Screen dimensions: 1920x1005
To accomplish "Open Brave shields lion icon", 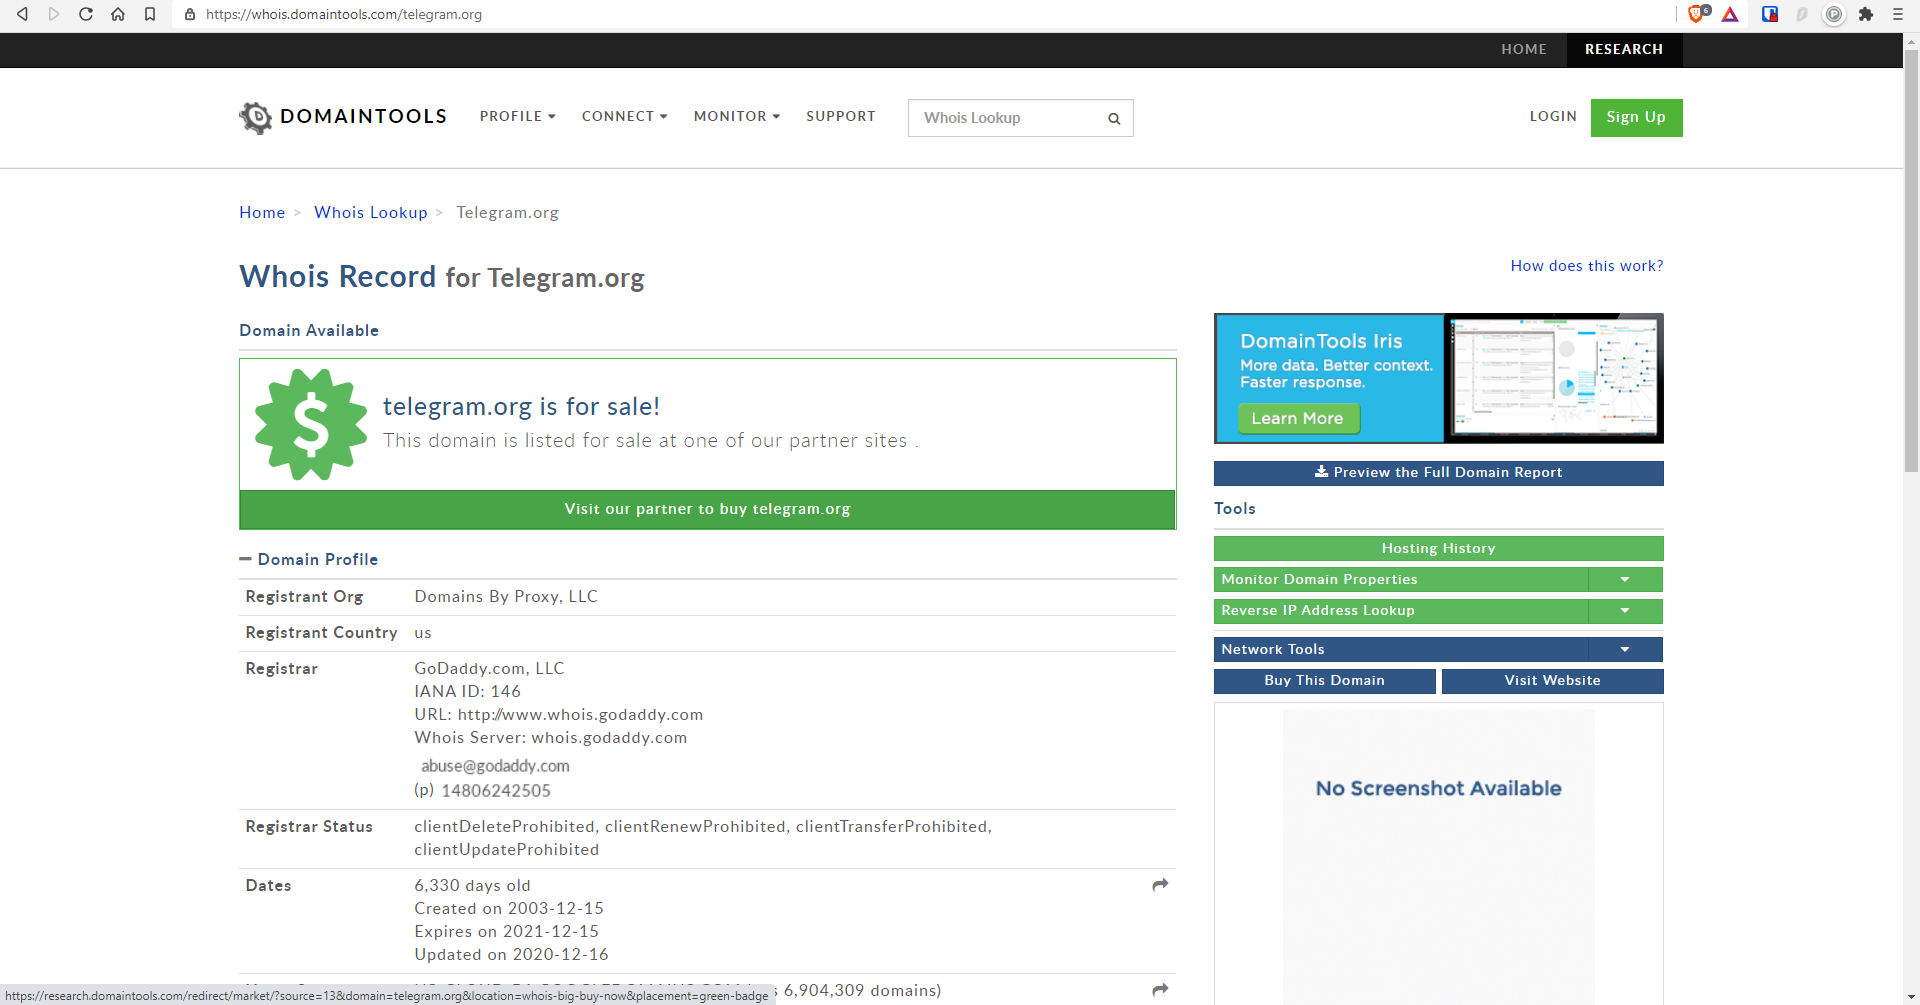I will [x=1697, y=14].
